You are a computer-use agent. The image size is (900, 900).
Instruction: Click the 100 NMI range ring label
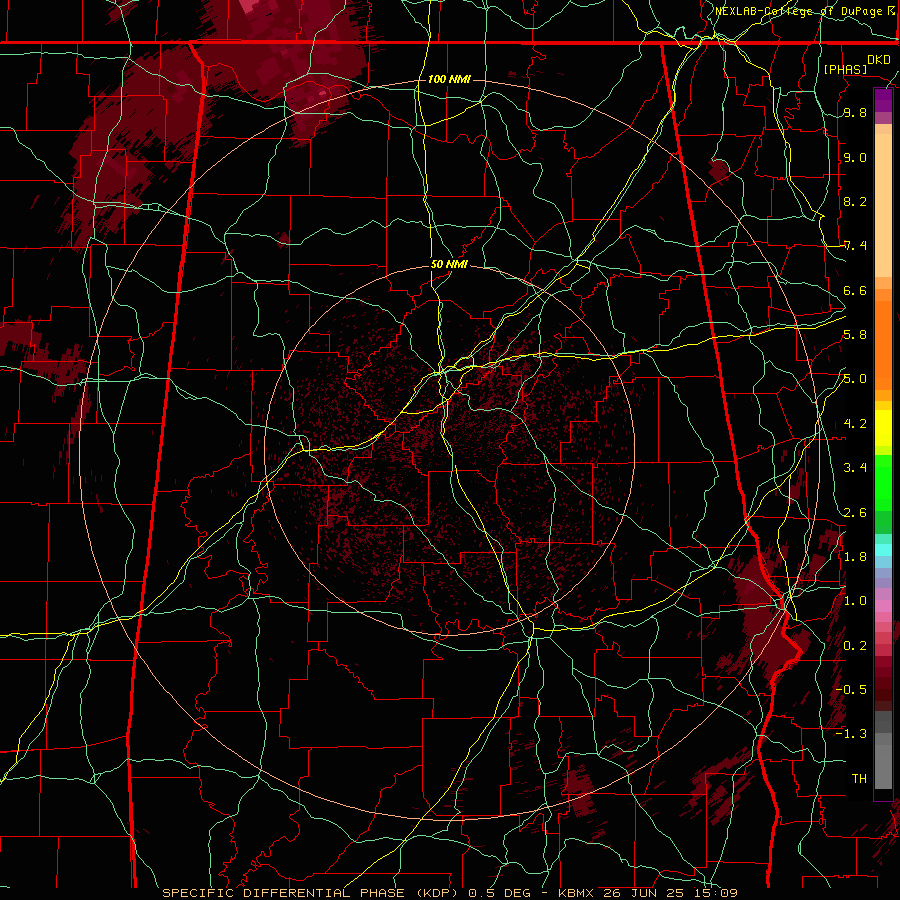tap(449, 79)
